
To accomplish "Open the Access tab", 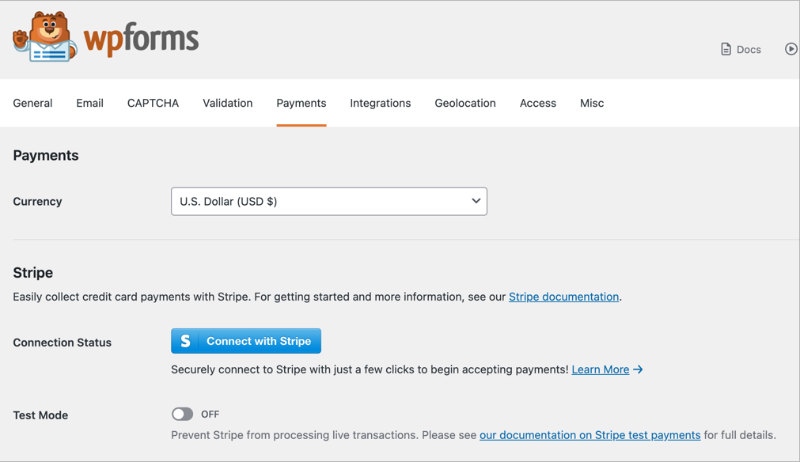I will [x=538, y=103].
